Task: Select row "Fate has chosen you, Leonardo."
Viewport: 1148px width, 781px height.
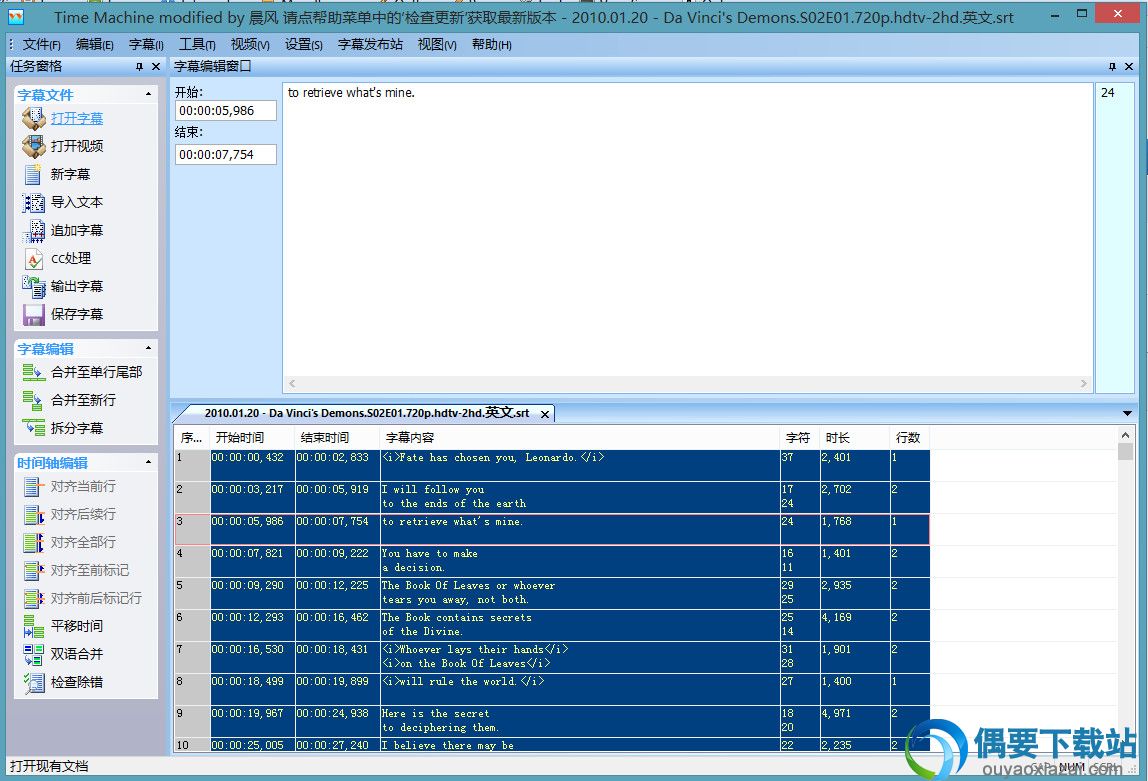Action: 553,466
